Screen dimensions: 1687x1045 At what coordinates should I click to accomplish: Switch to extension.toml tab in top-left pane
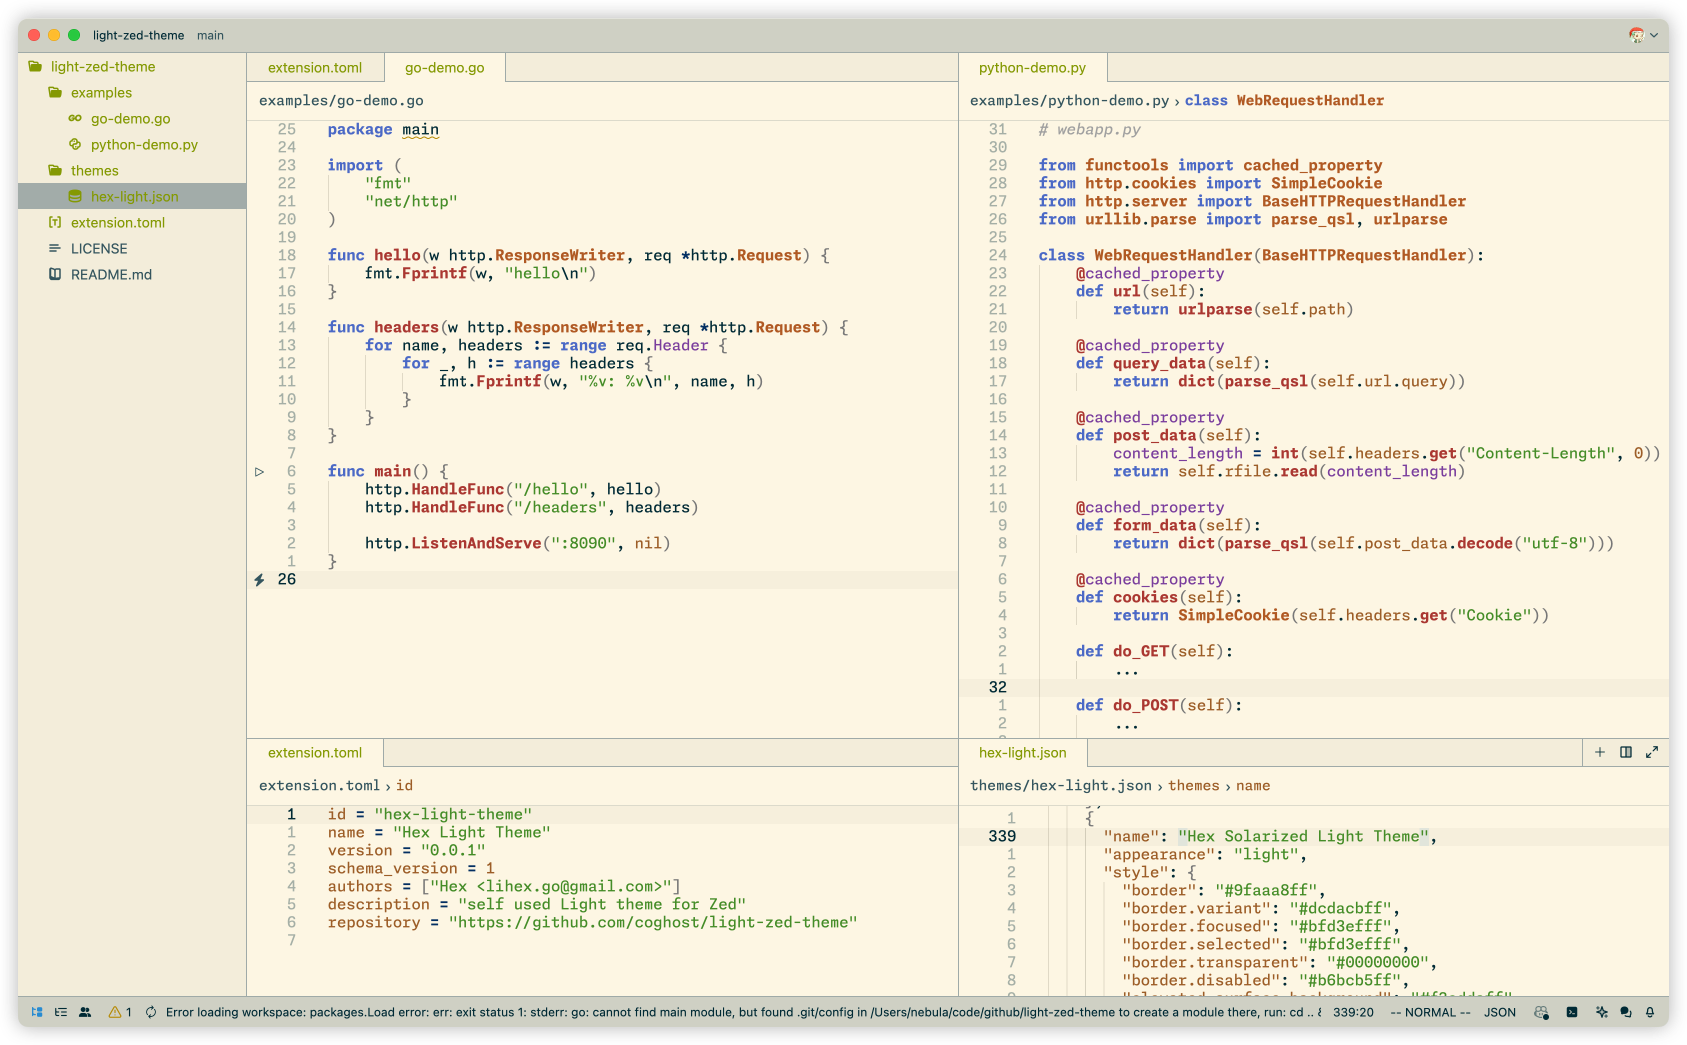click(315, 68)
